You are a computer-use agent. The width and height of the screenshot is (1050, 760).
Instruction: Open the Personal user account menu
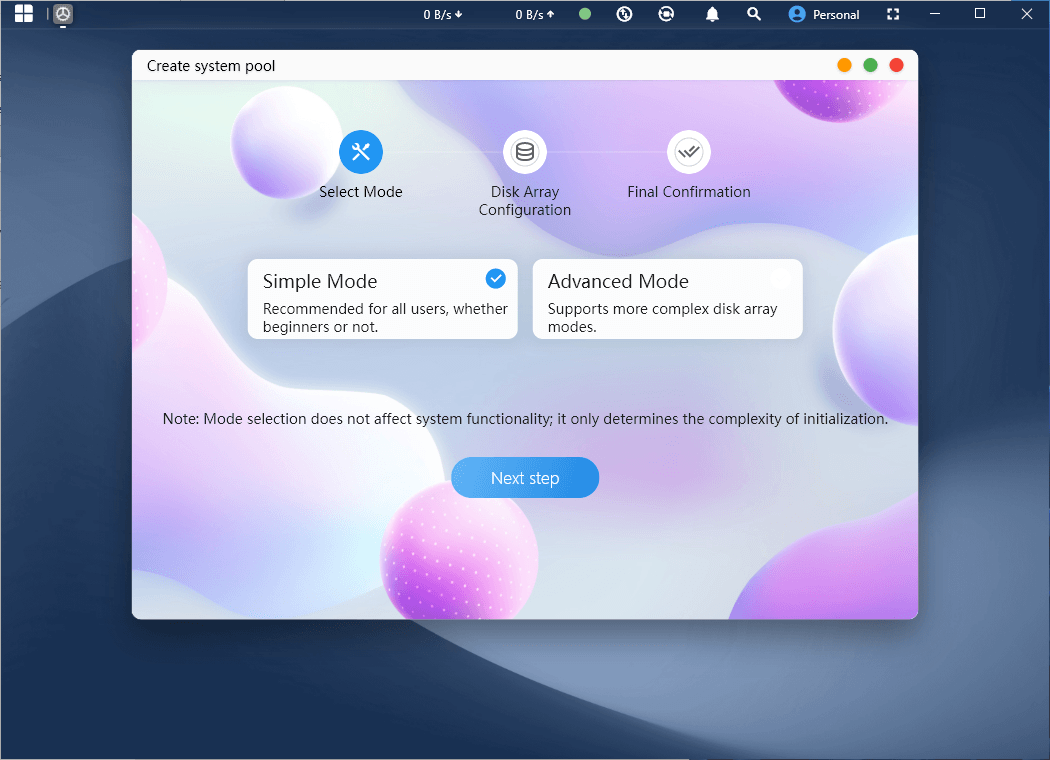tap(824, 14)
